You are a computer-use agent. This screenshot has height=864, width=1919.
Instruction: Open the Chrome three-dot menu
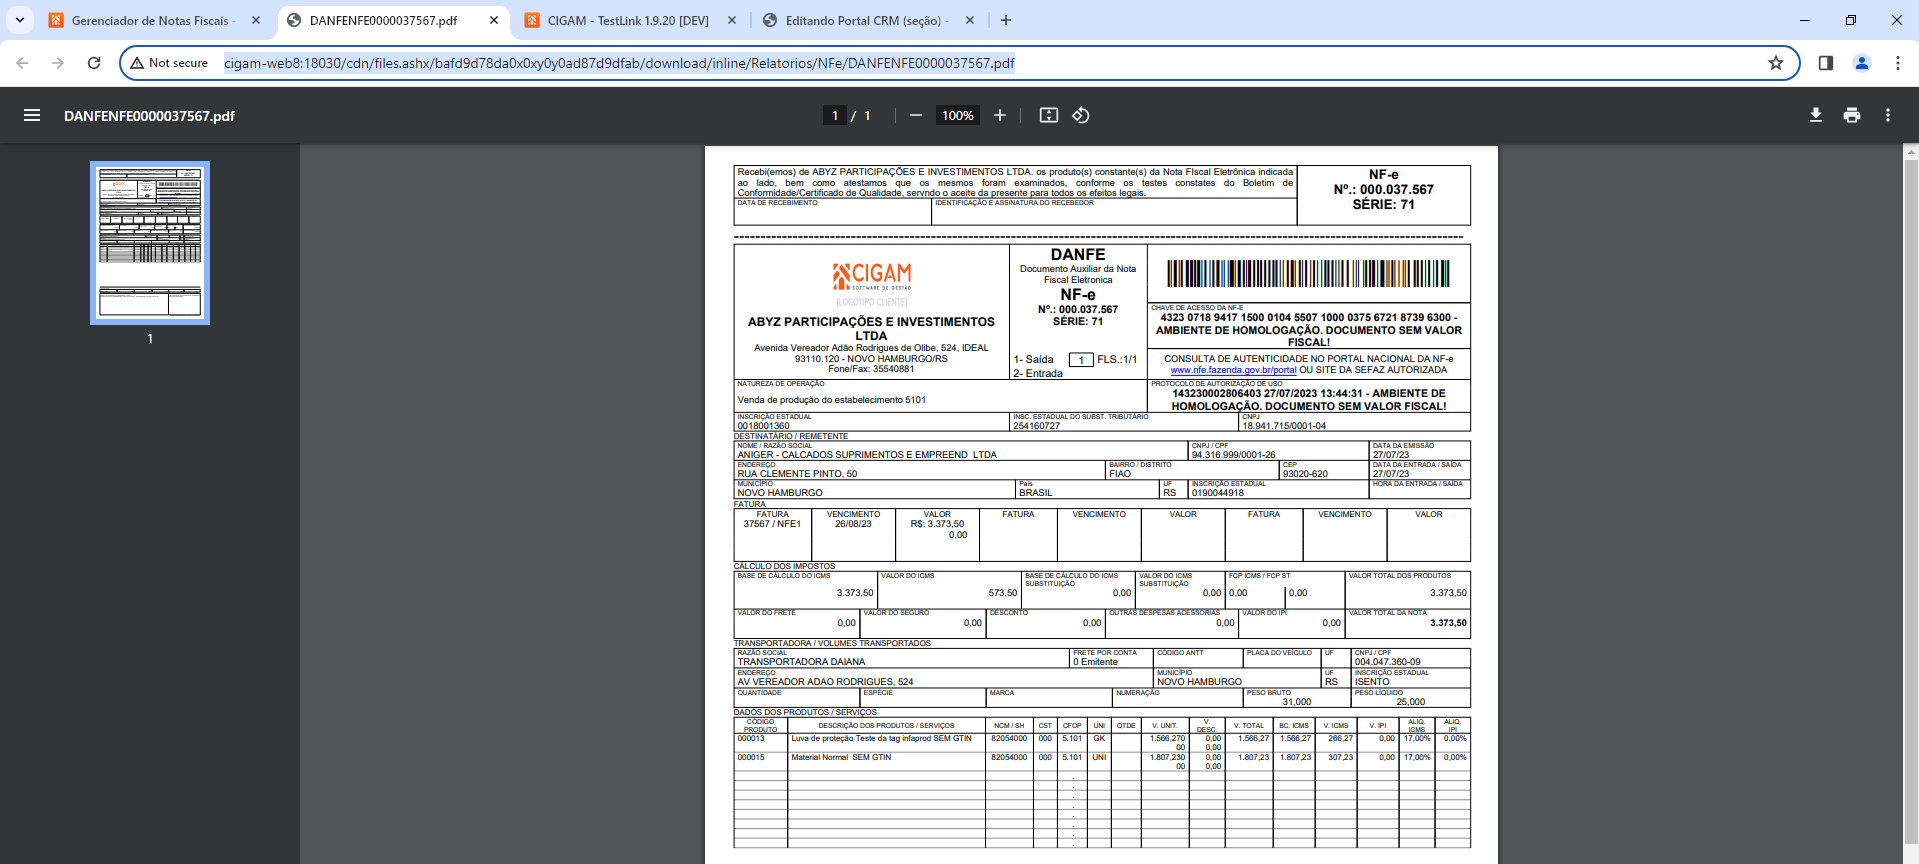(1898, 63)
